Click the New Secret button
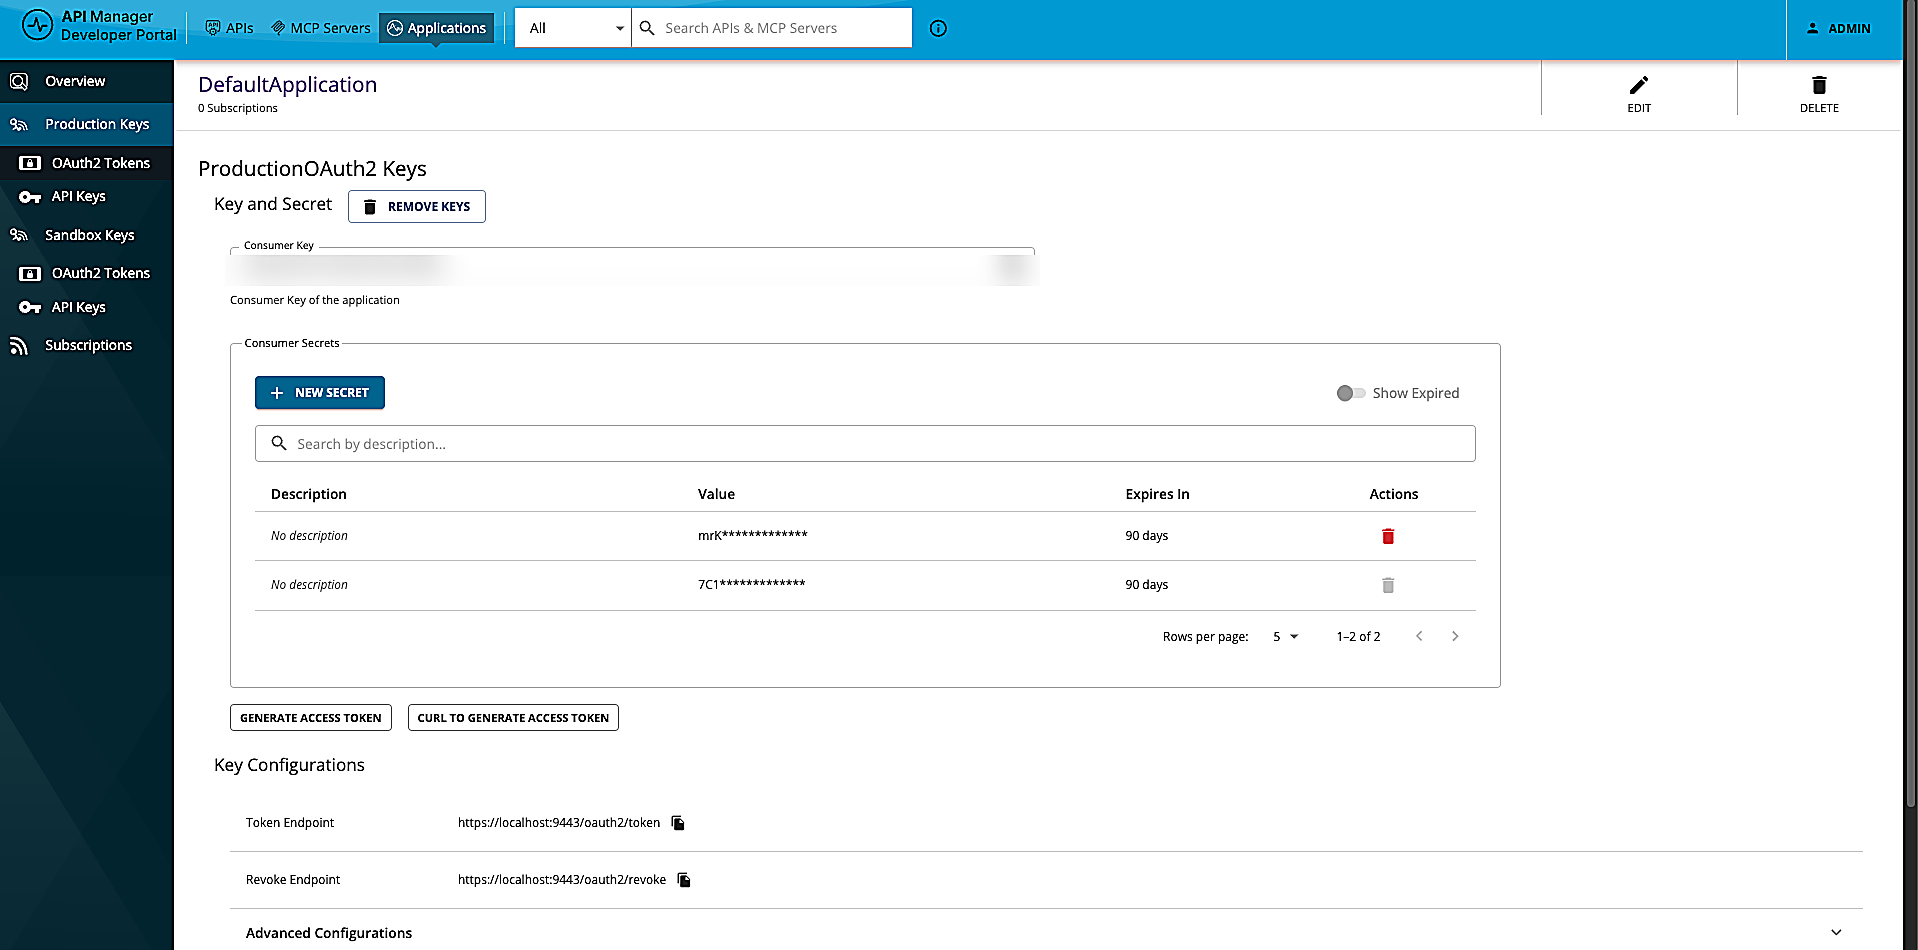Screen dimensions: 1918x950 click(x=320, y=393)
